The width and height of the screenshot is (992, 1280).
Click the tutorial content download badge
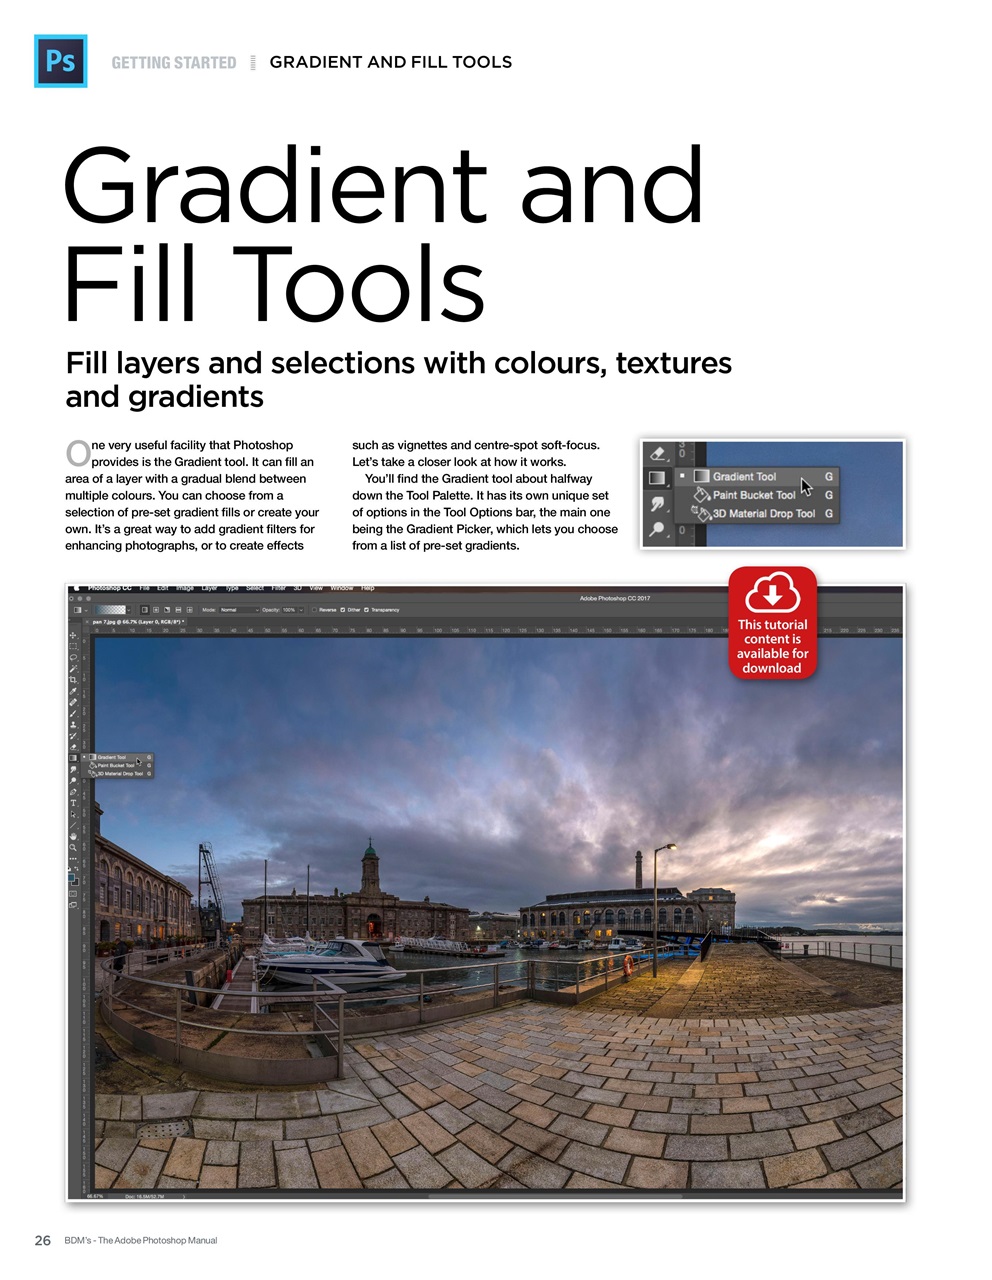(x=773, y=622)
